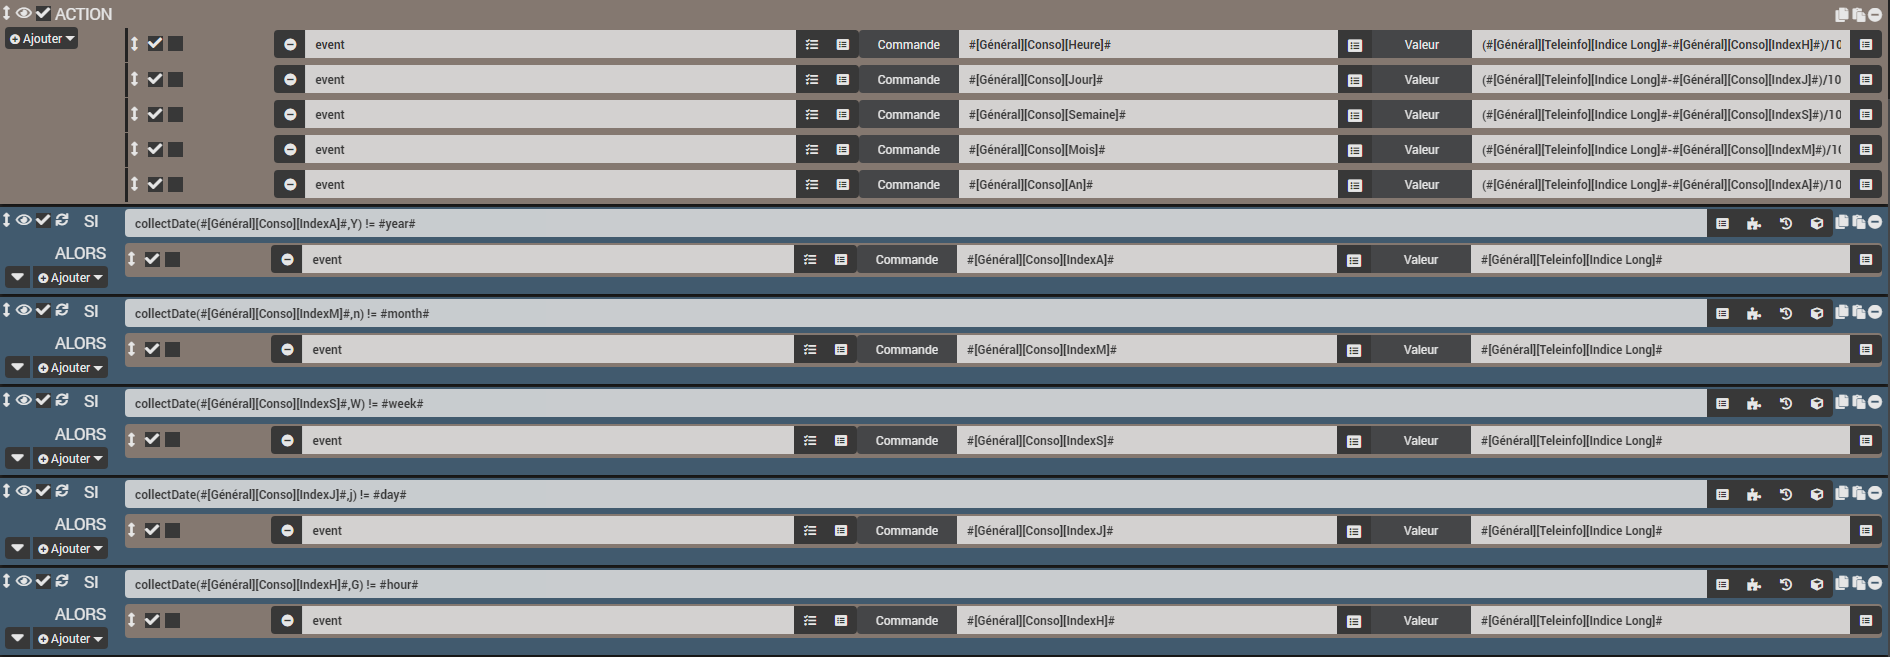
Task: Copy the IndexA year SI block
Action: click(x=1842, y=222)
